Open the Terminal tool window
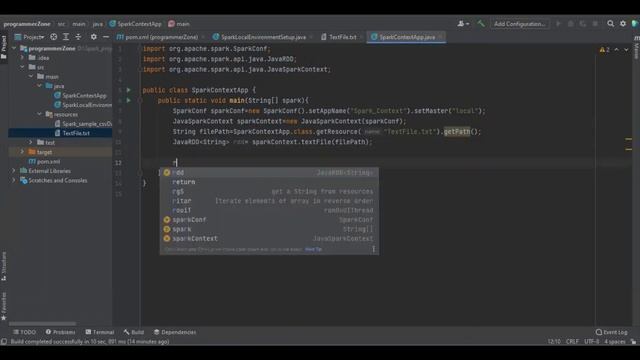Image resolution: width=640 pixels, height=360 pixels. pos(100,332)
